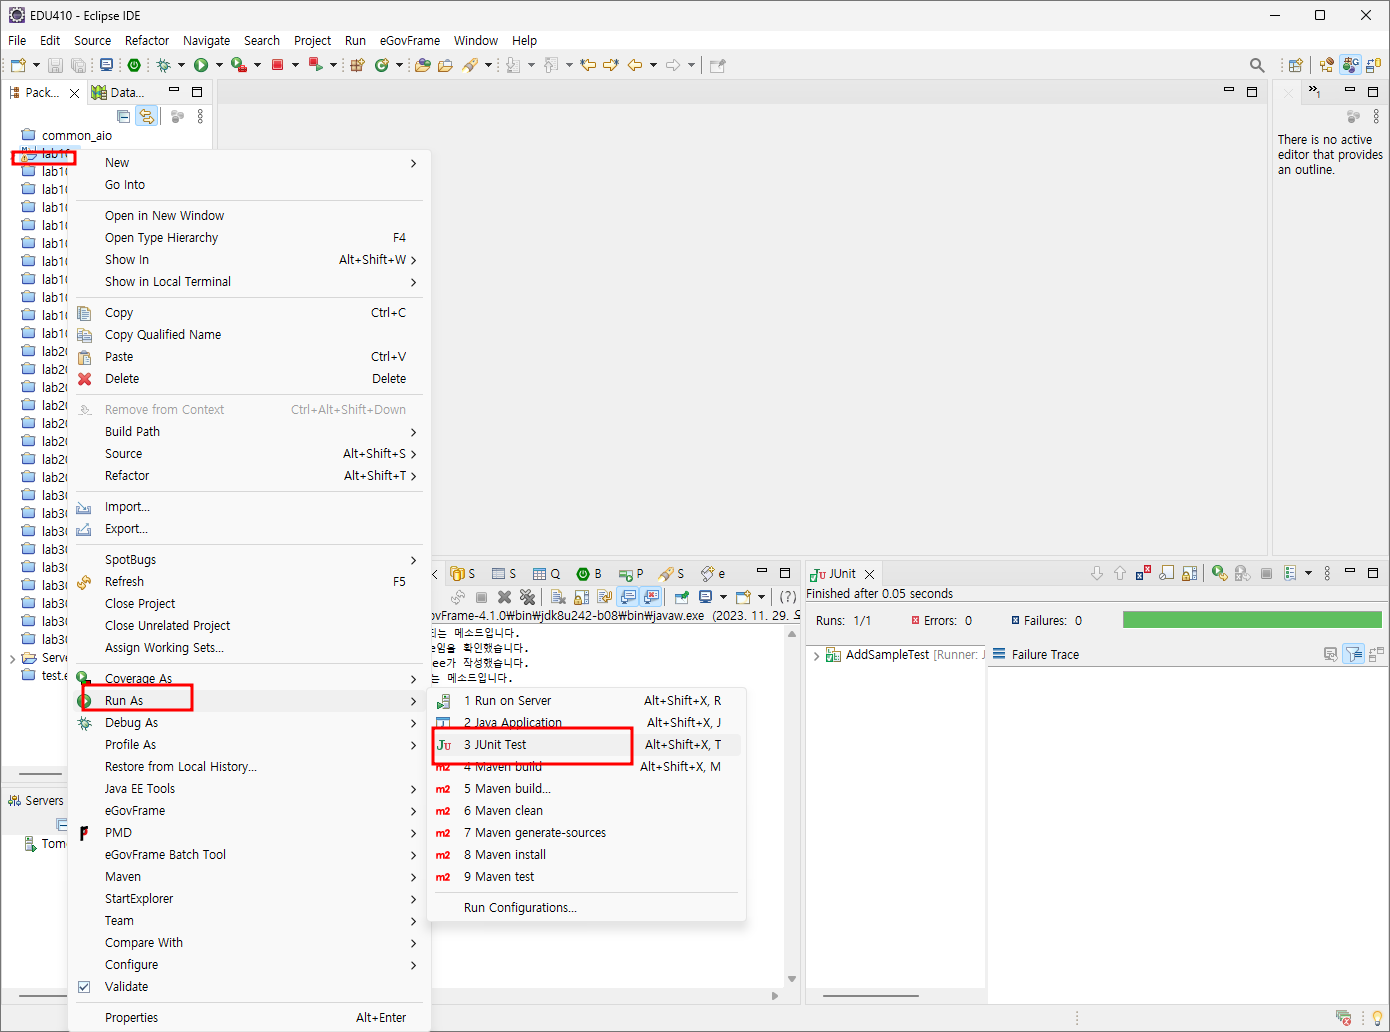Click the red Stop square toolbar icon
This screenshot has width=1390, height=1032.
278,65
